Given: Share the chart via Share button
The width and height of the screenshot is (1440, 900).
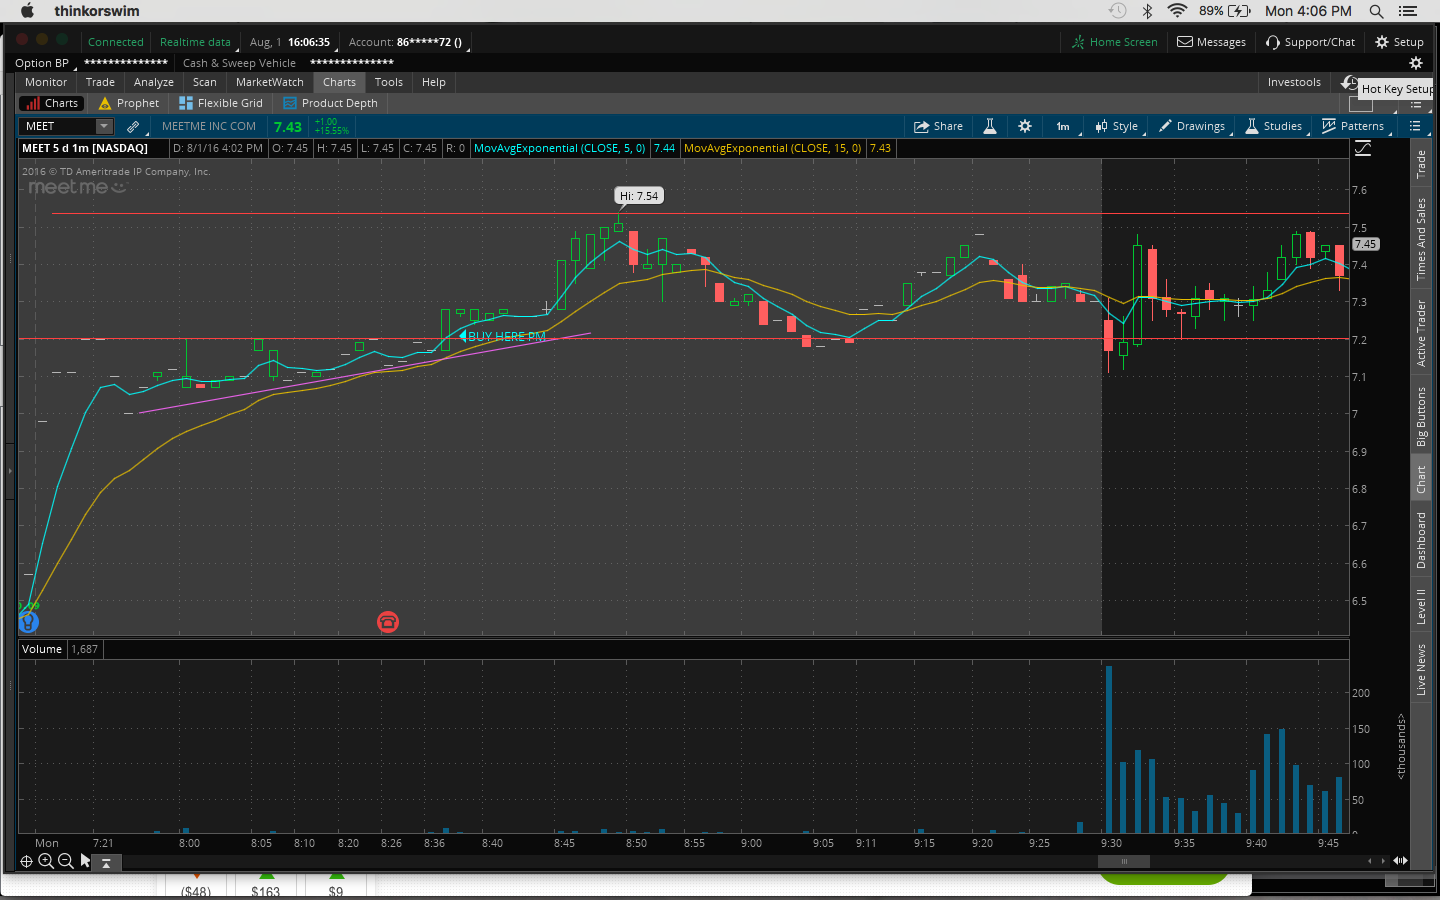Looking at the screenshot, I should [938, 126].
